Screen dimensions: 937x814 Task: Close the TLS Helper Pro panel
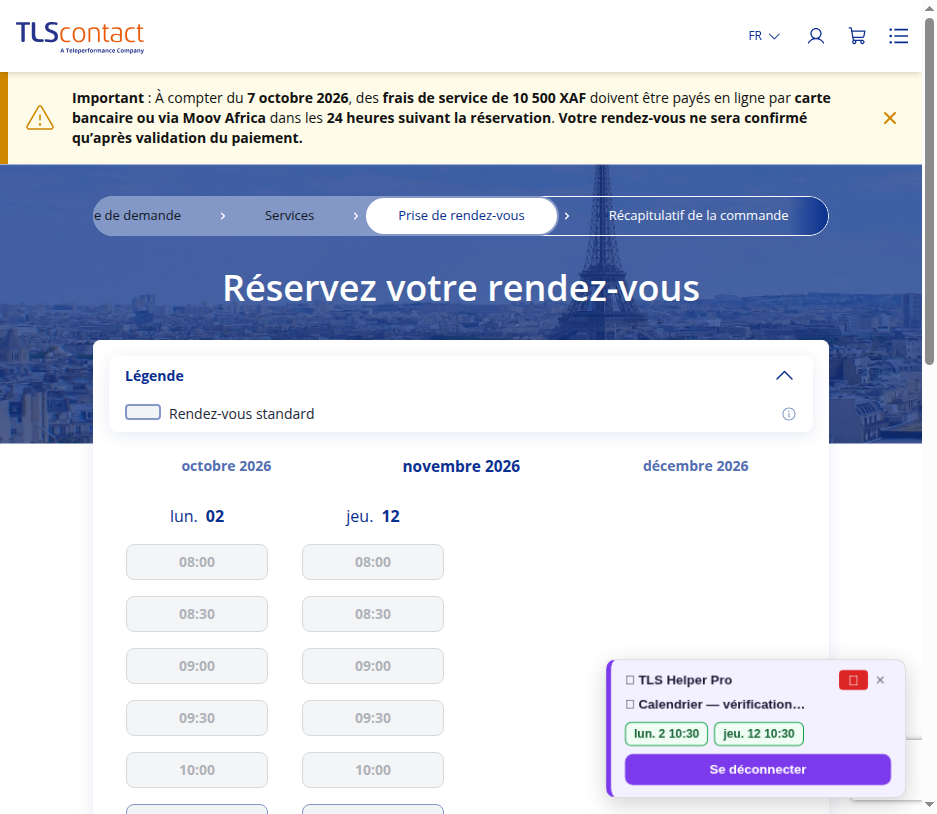tap(880, 680)
